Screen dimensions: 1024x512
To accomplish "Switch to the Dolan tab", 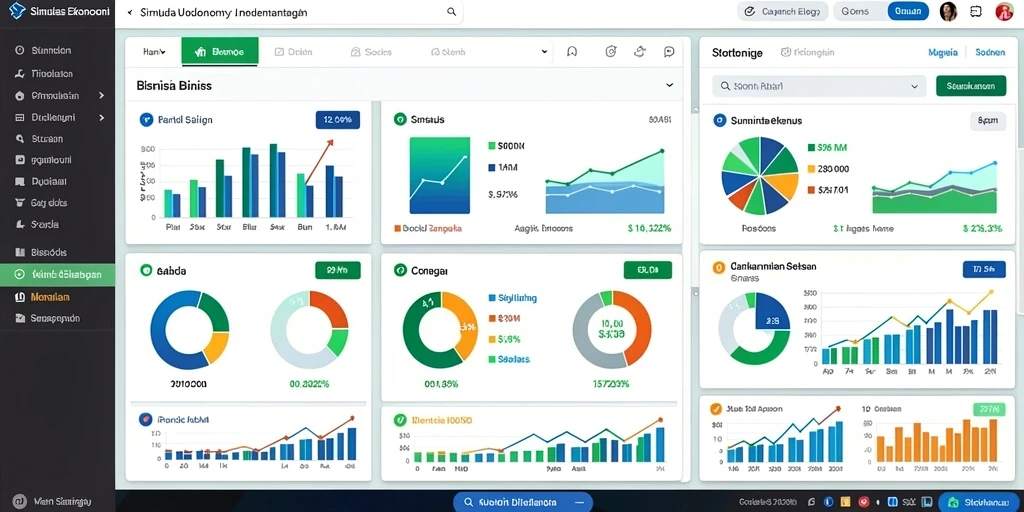I will [293, 52].
